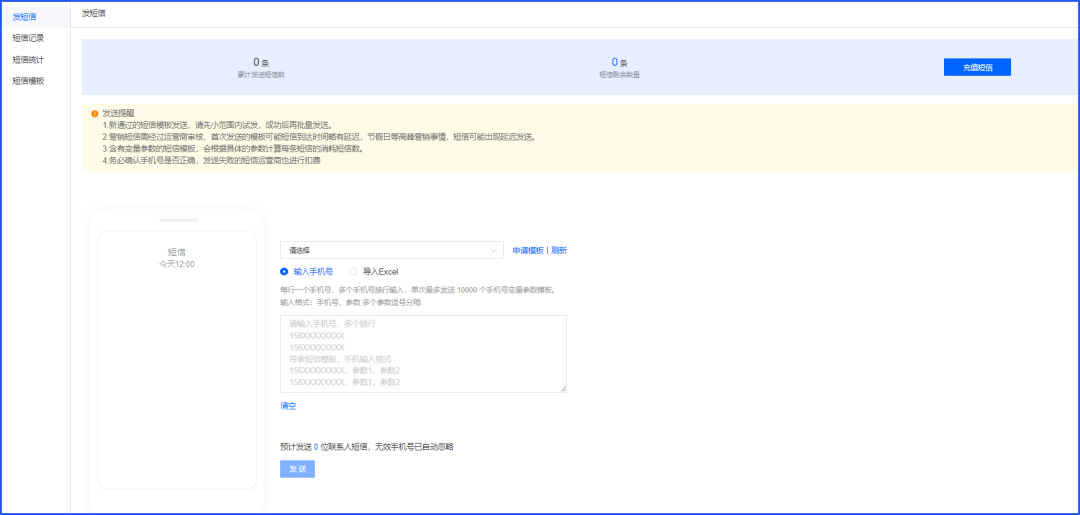Image resolution: width=1080 pixels, height=515 pixels.
Task: Click the 清空 link
Action: (x=288, y=406)
